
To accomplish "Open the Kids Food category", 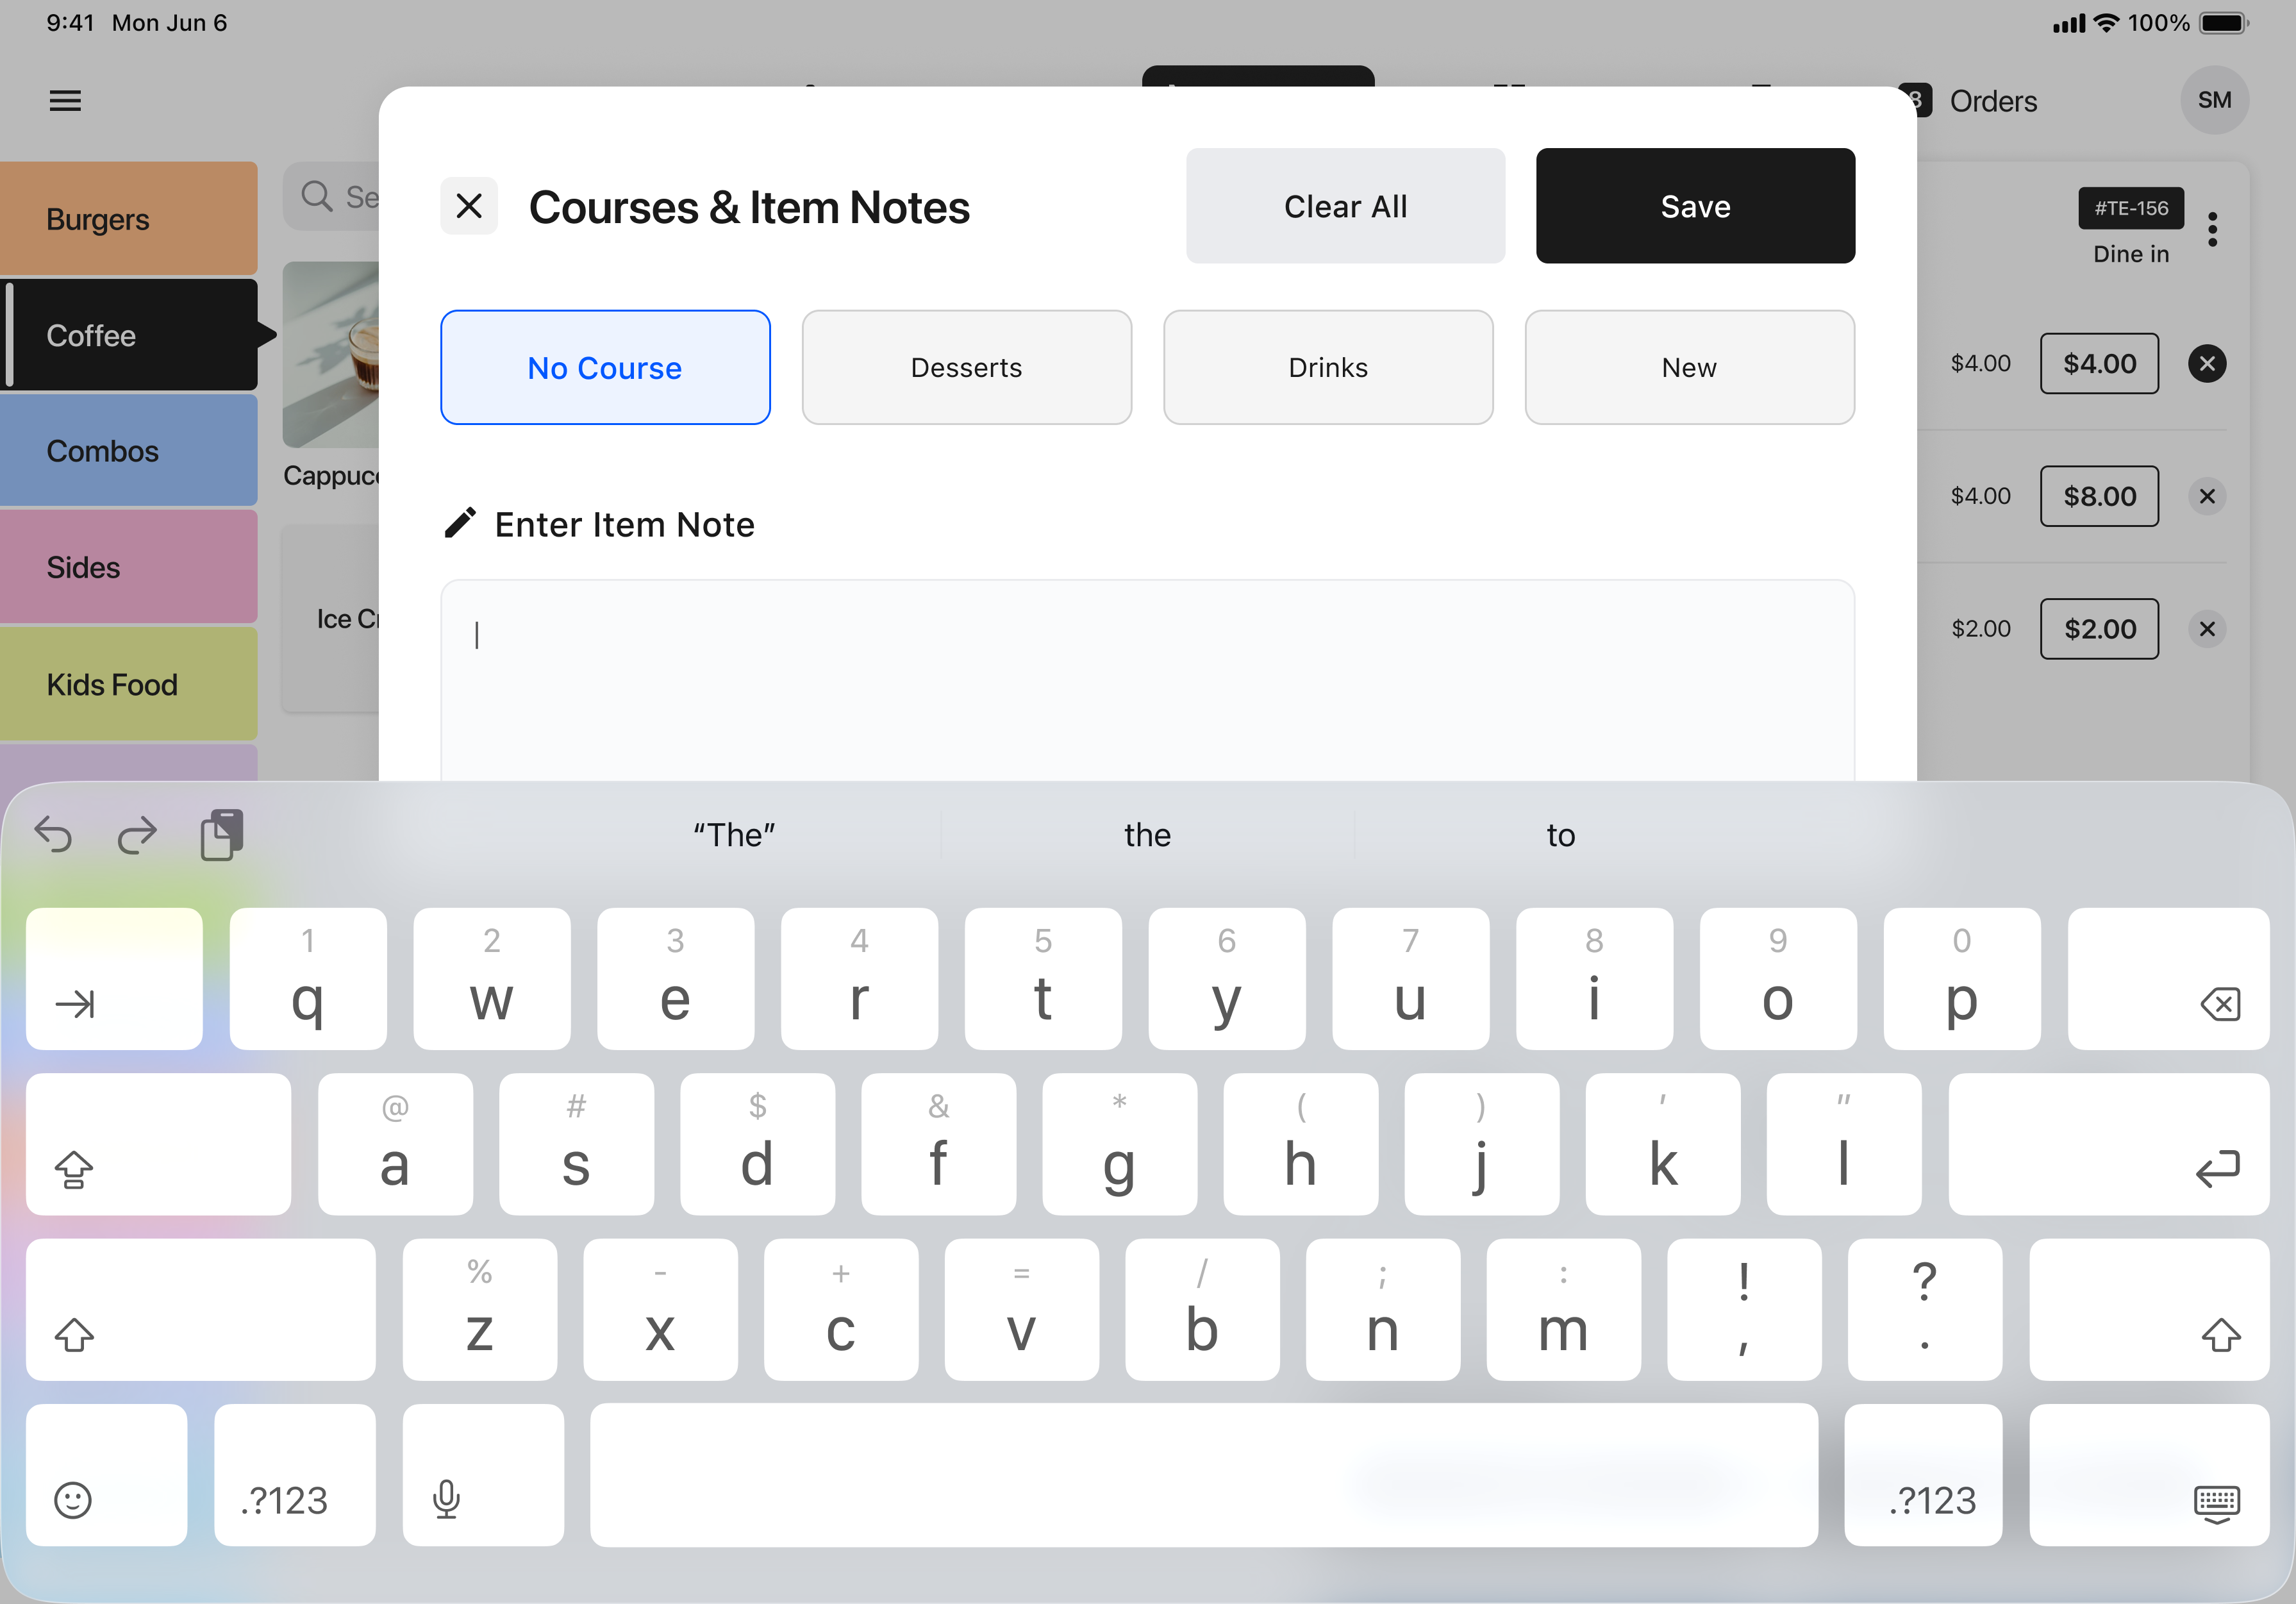I will tap(128, 684).
